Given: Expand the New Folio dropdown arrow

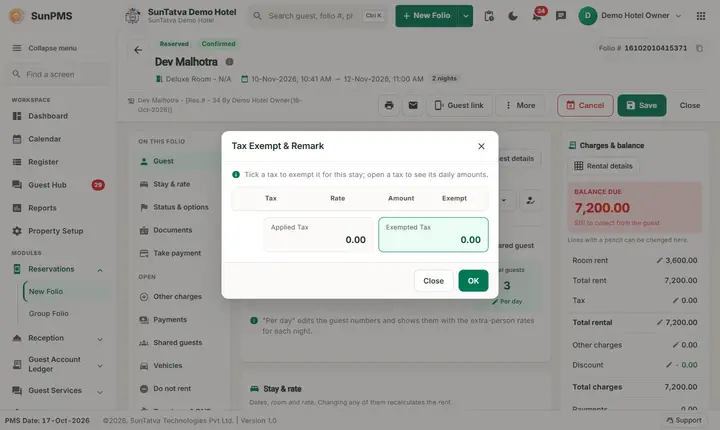Looking at the screenshot, I should click(x=466, y=16).
